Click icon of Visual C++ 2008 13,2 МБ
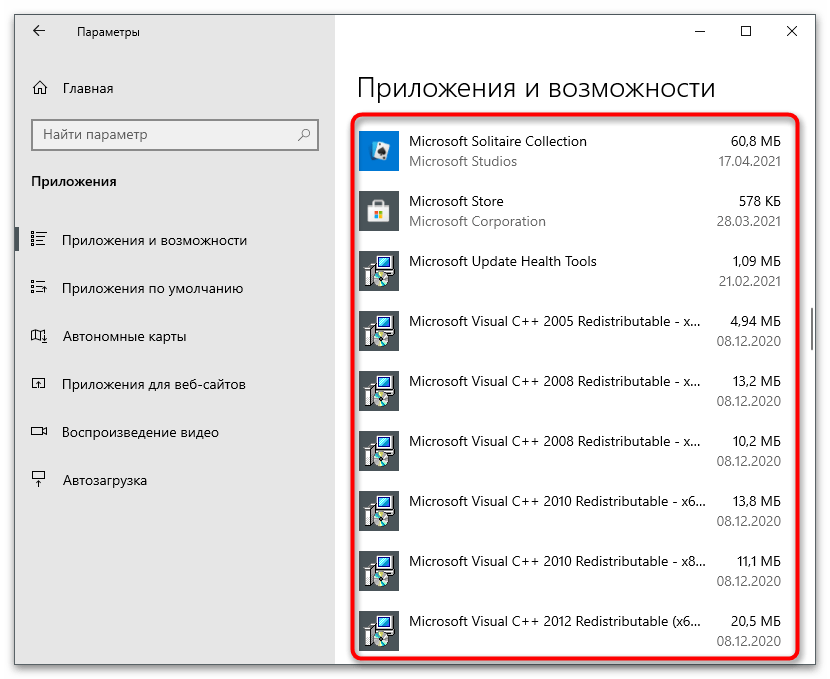The width and height of the screenshot is (830, 679). tap(378, 391)
